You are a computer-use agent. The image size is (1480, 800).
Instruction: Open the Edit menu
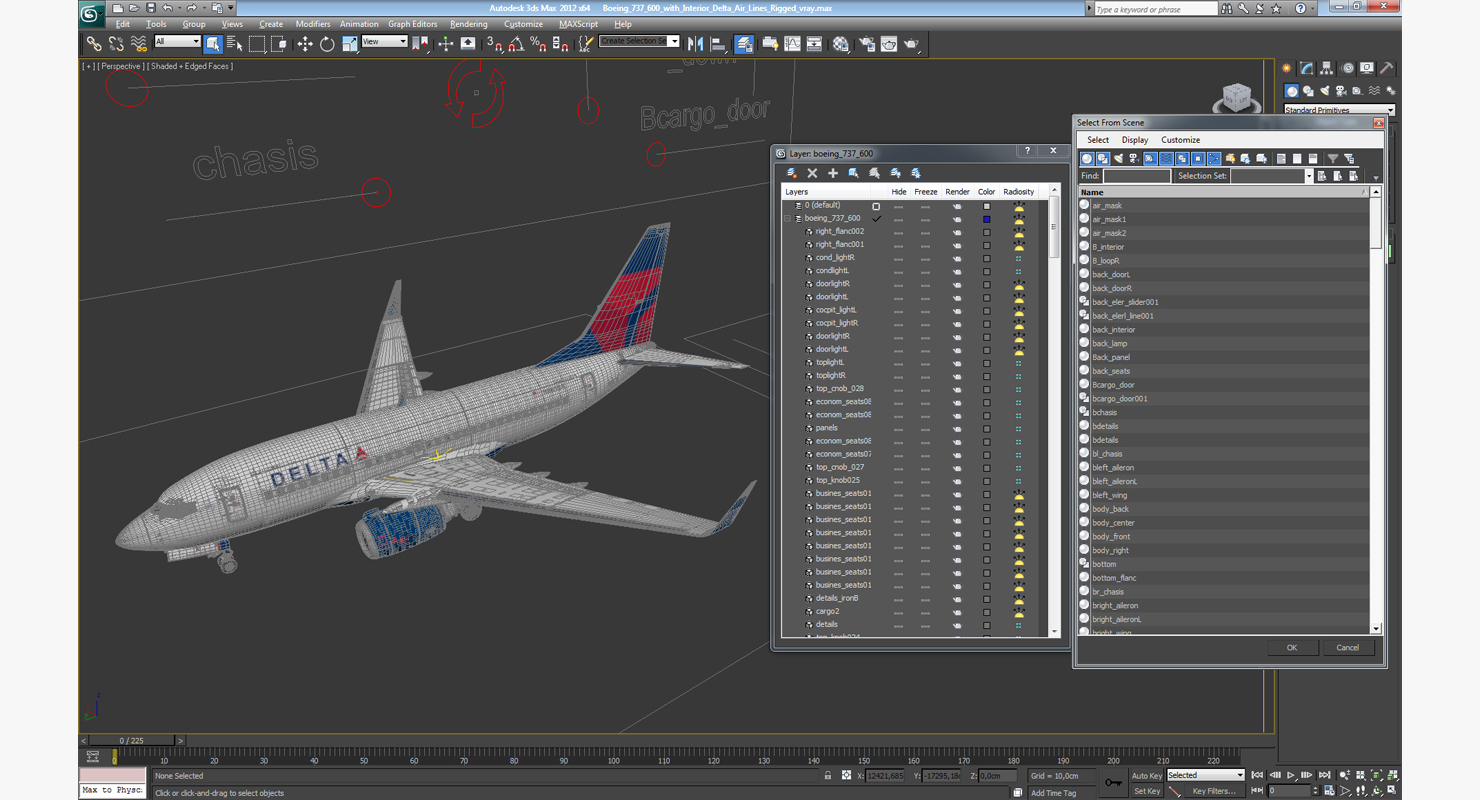123,24
